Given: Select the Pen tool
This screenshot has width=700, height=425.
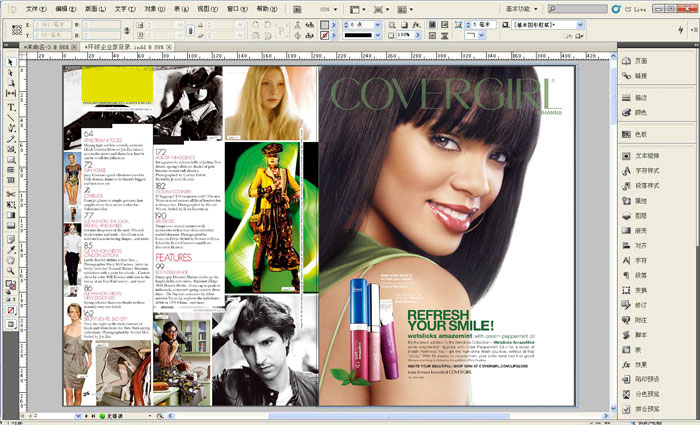Looking at the screenshot, I should [10, 128].
